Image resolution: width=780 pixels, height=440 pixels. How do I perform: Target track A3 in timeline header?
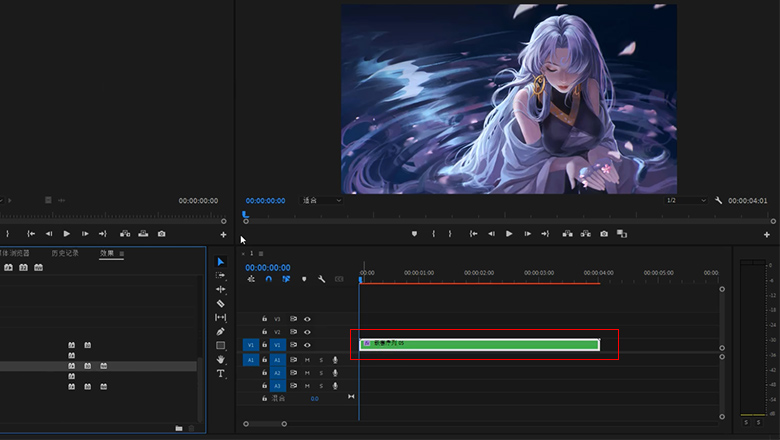click(x=278, y=386)
